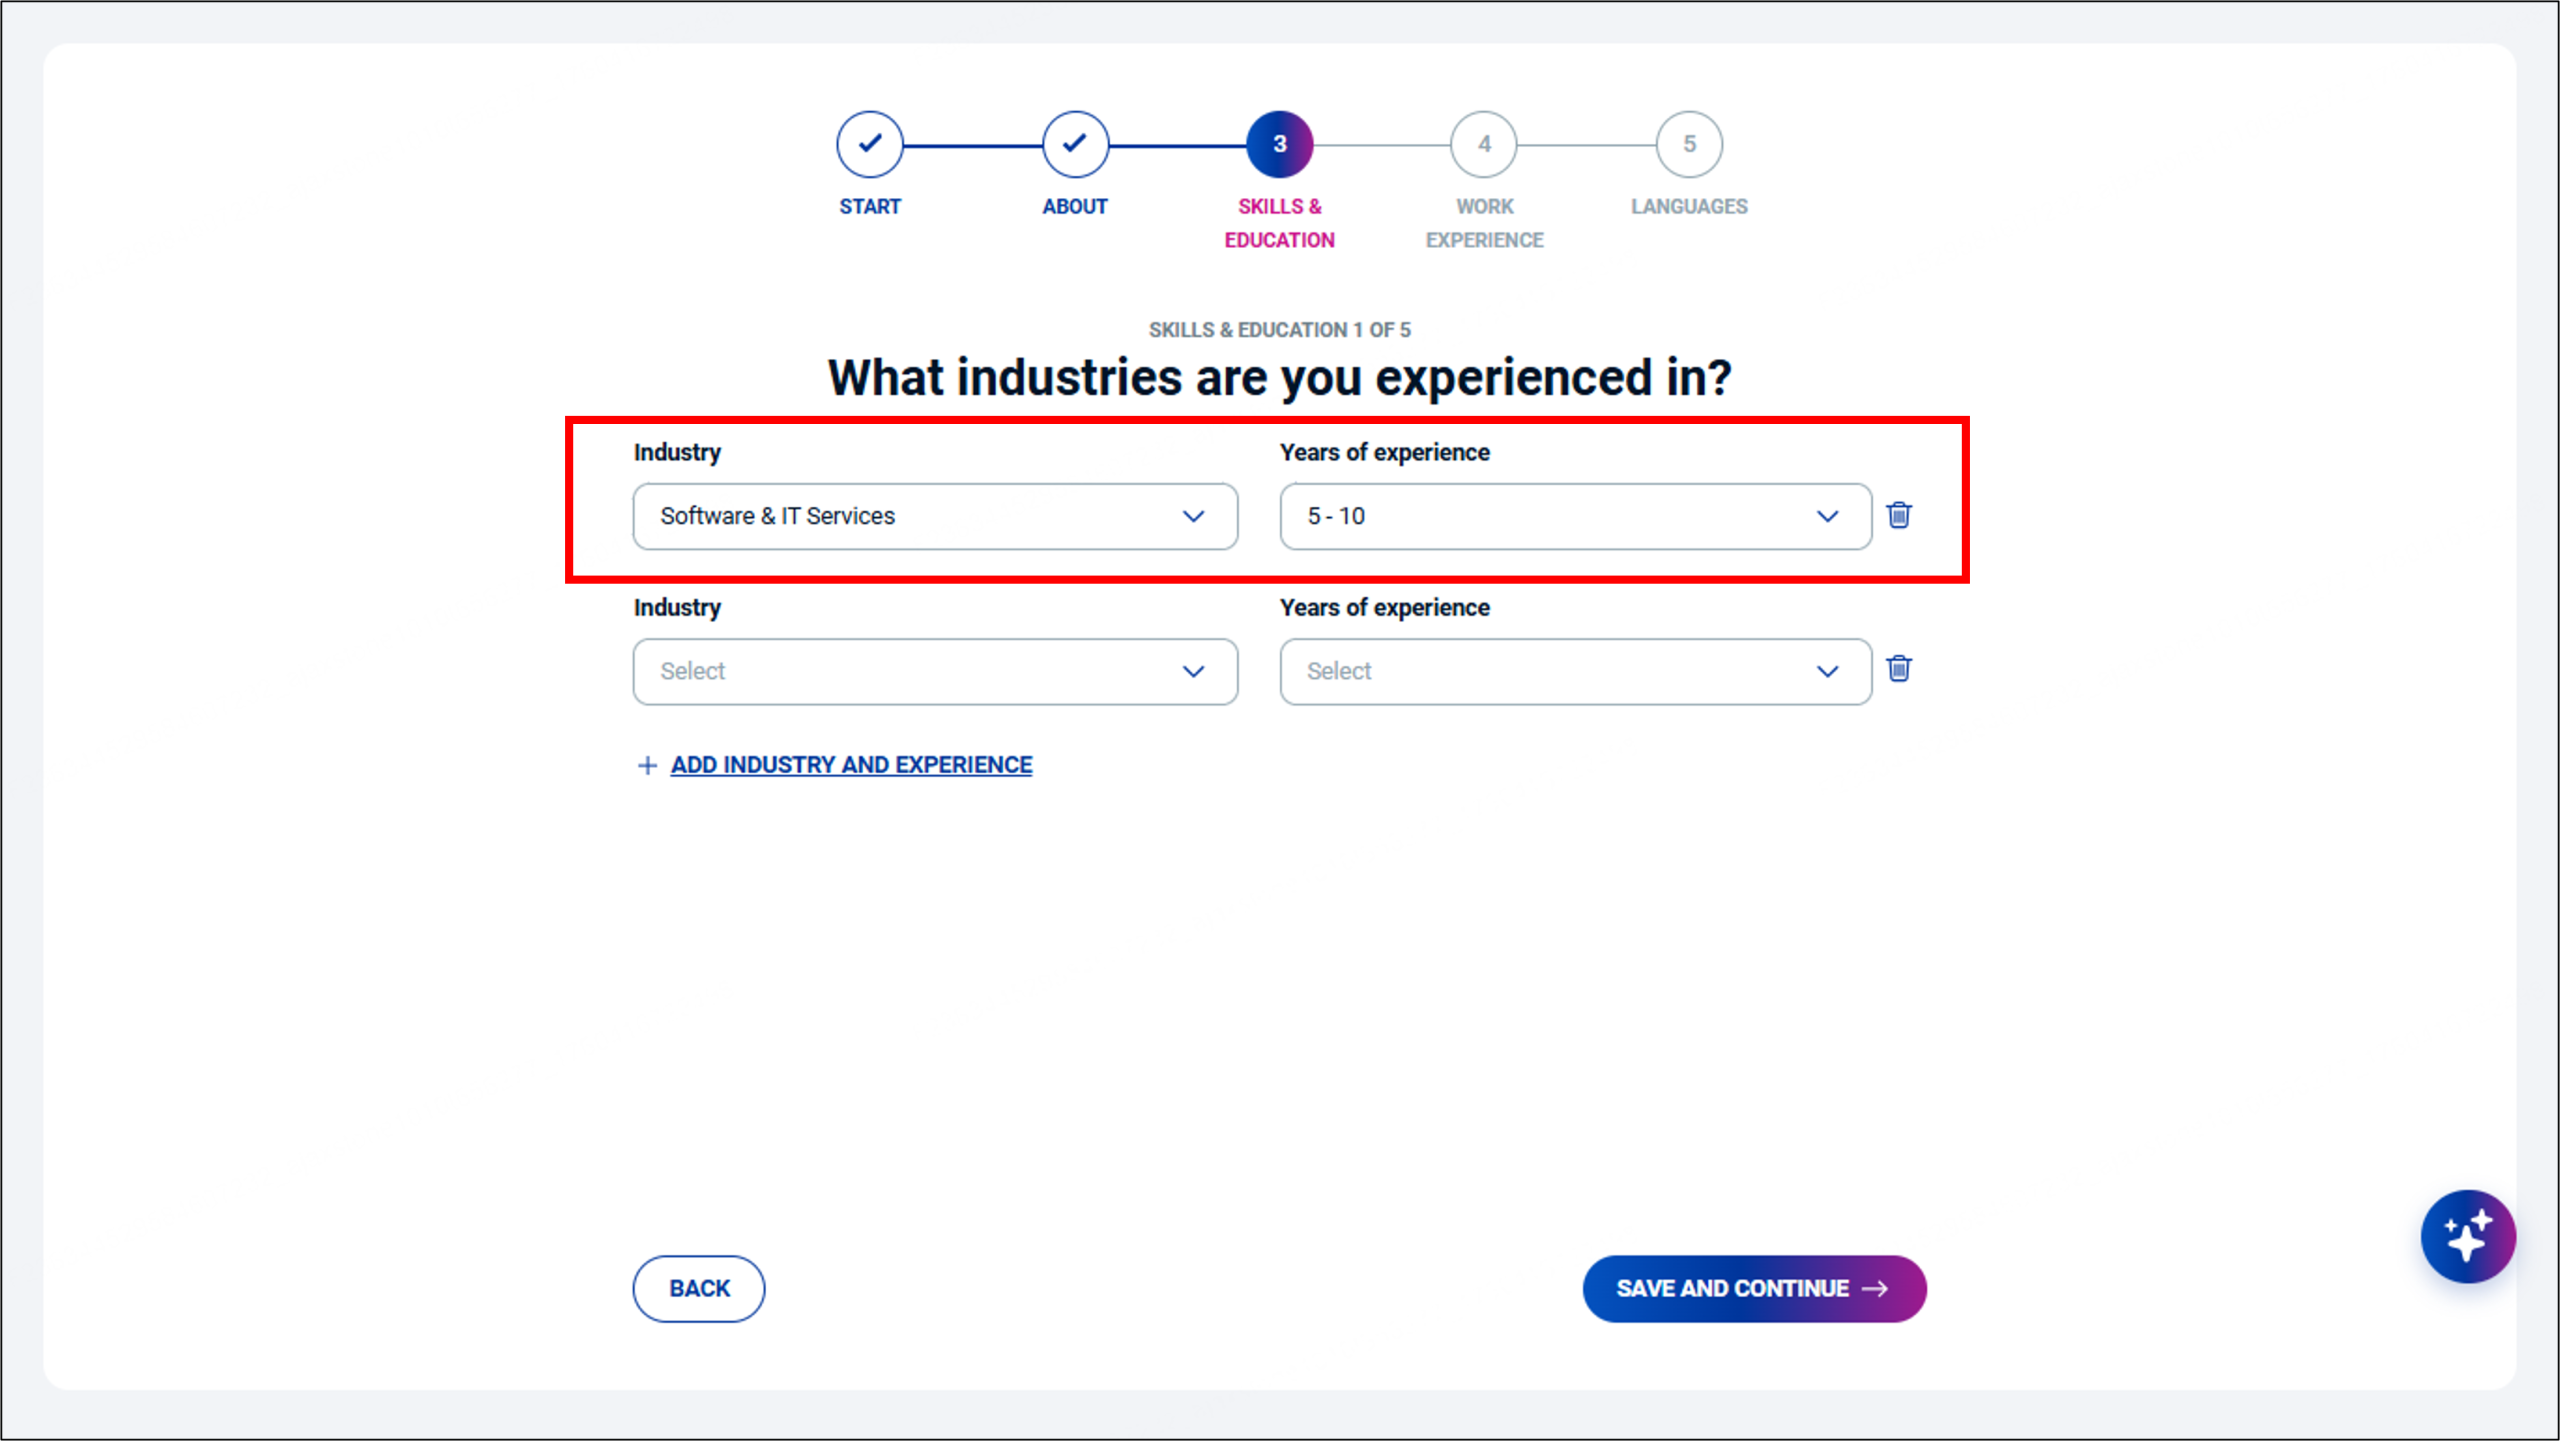Click Save and Continue
This screenshot has width=2560, height=1441.
[x=1732, y=1288]
